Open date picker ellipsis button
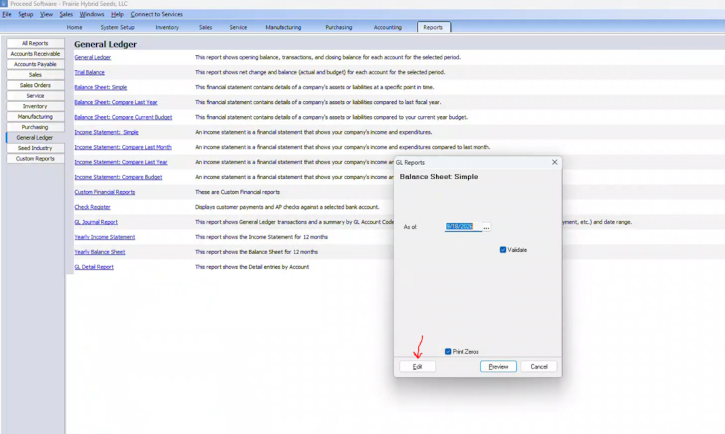 pos(486,227)
